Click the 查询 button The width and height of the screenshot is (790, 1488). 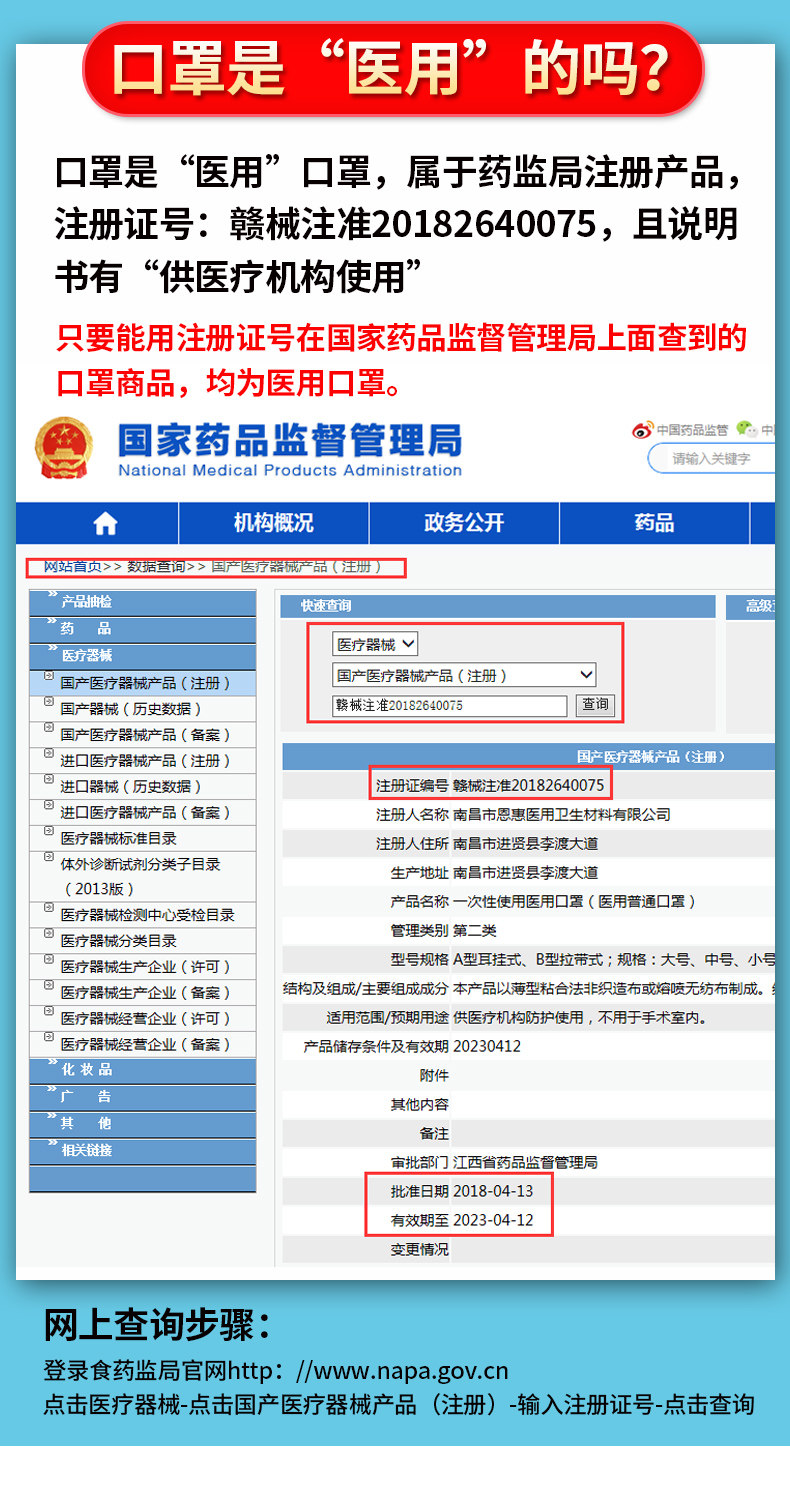595,705
